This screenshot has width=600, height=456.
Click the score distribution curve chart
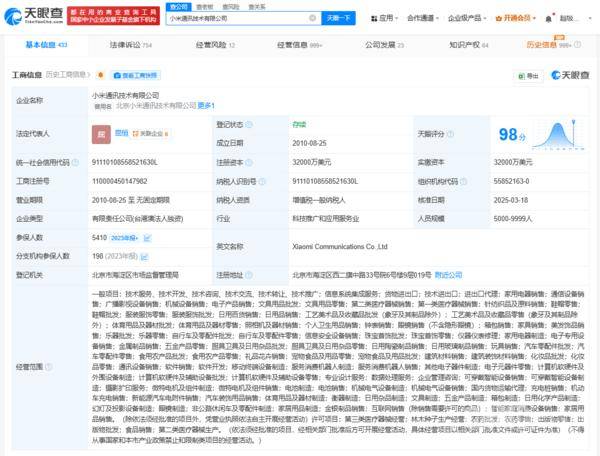558,135
